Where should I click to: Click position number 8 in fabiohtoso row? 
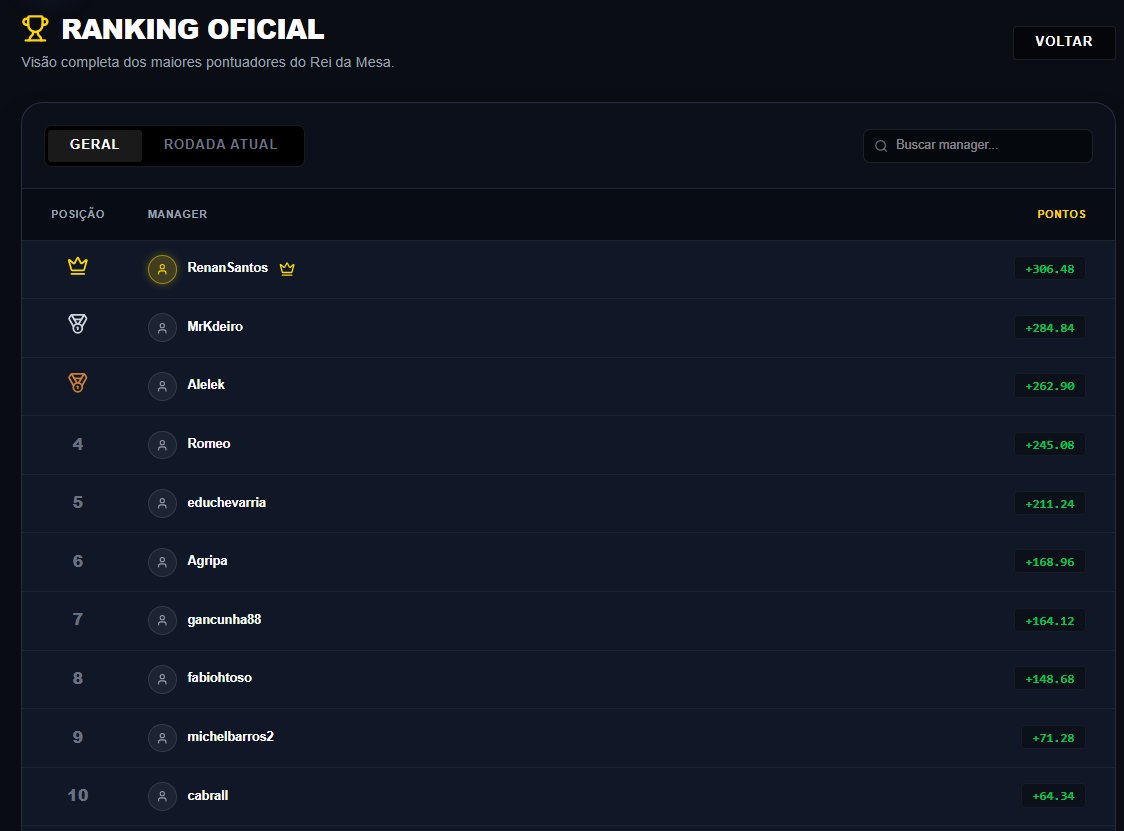coord(77,678)
